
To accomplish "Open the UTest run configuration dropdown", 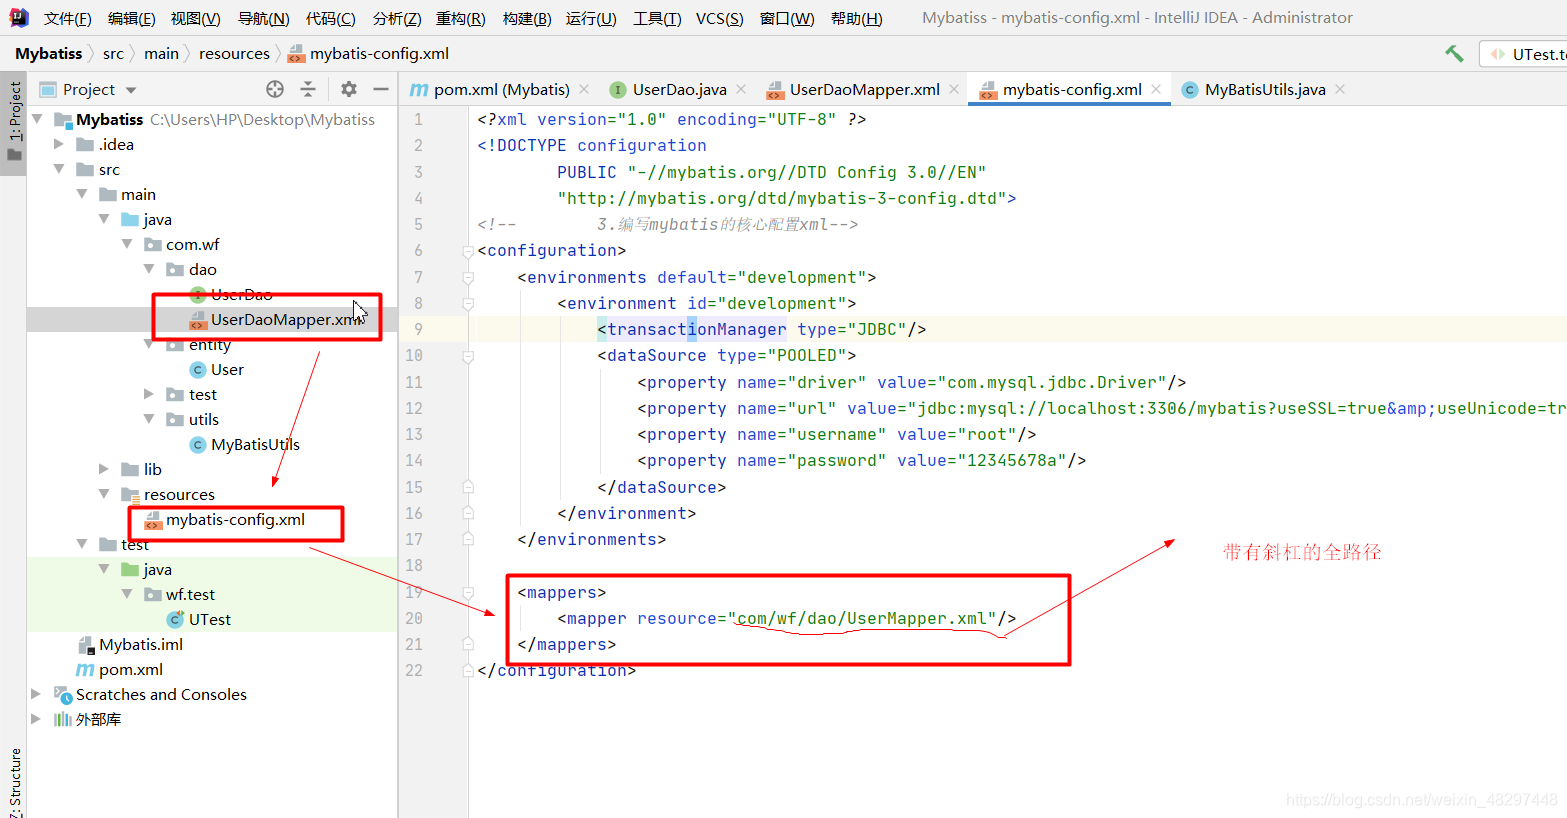I will click(1523, 54).
